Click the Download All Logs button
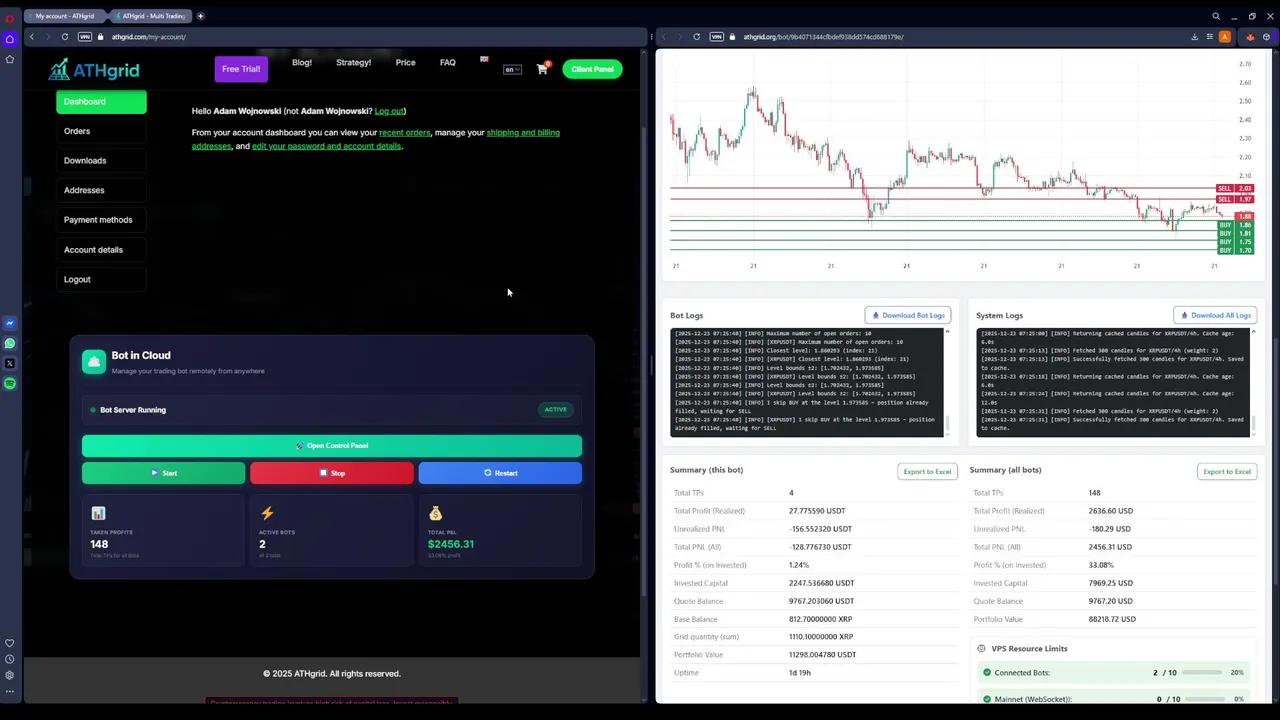The width and height of the screenshot is (1280, 720). [x=1215, y=315]
